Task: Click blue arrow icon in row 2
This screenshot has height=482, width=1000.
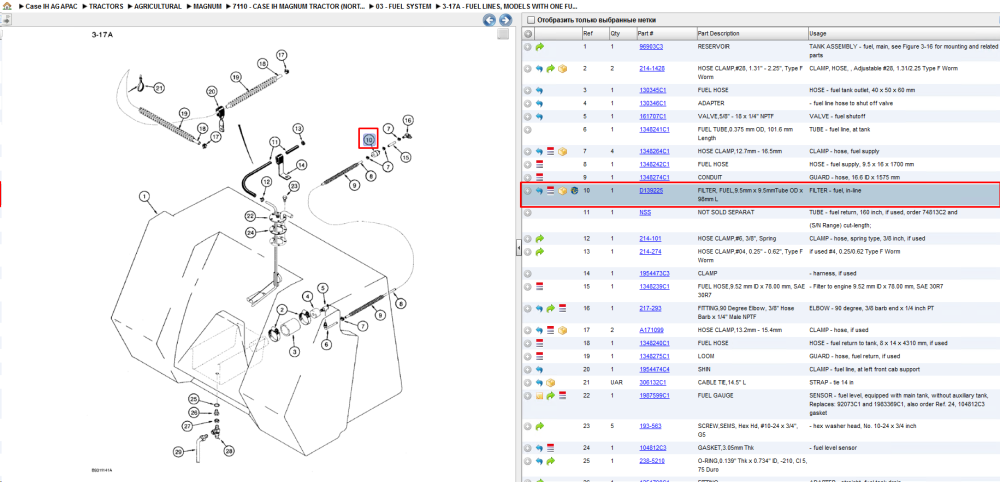Action: click(x=540, y=68)
